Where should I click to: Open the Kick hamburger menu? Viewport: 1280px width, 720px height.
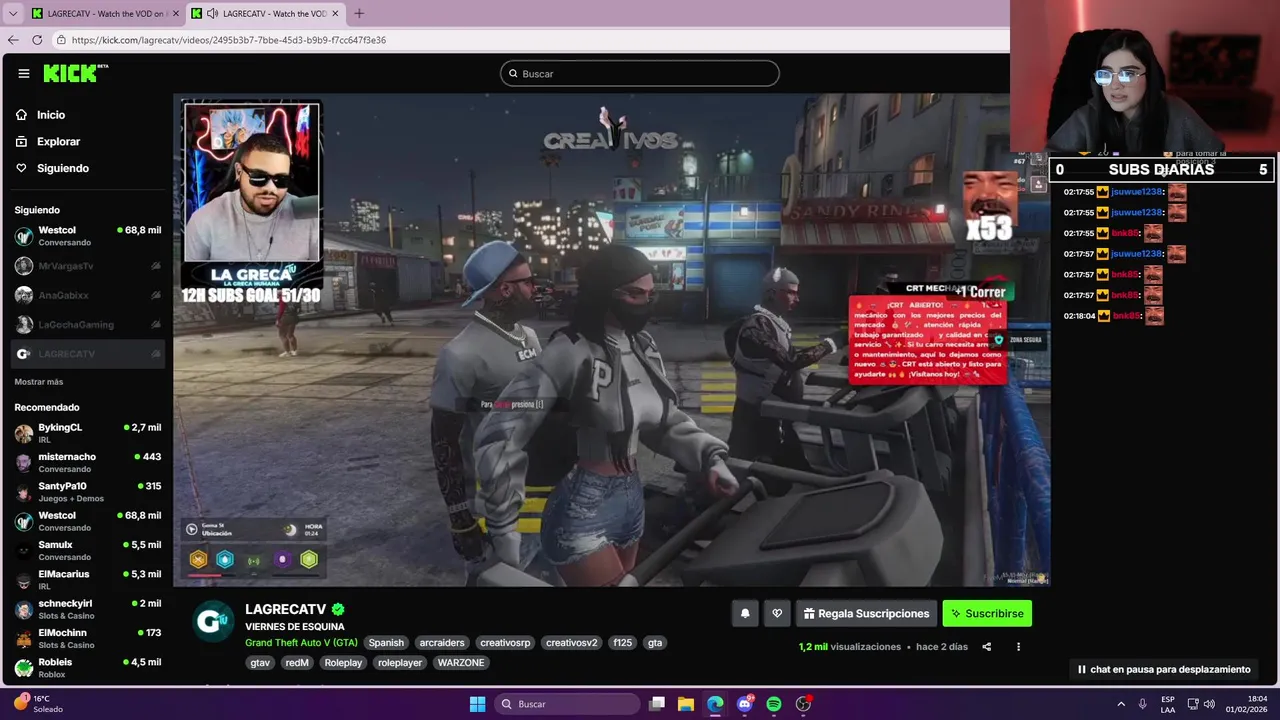point(23,73)
